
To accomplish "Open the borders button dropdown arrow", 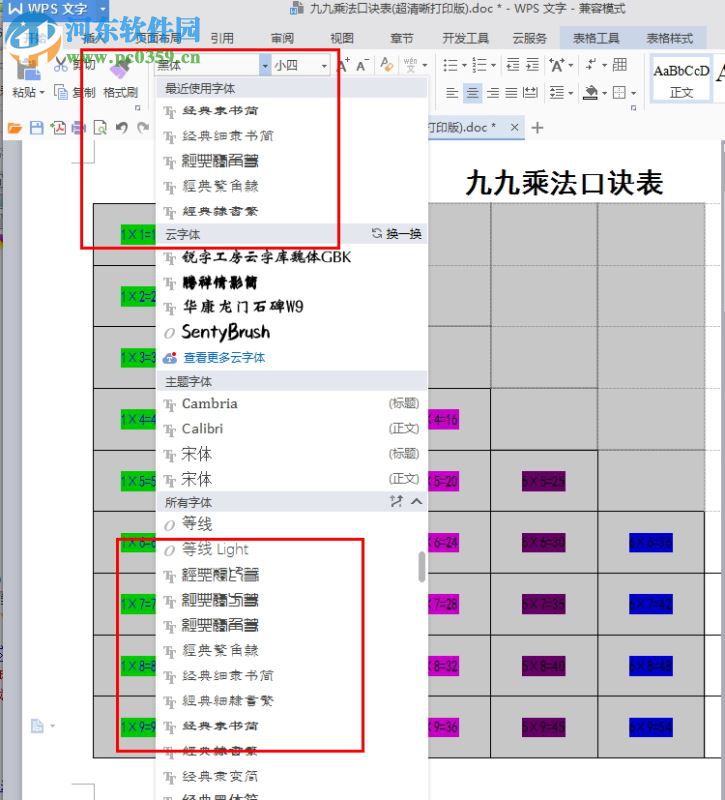I will 633,93.
